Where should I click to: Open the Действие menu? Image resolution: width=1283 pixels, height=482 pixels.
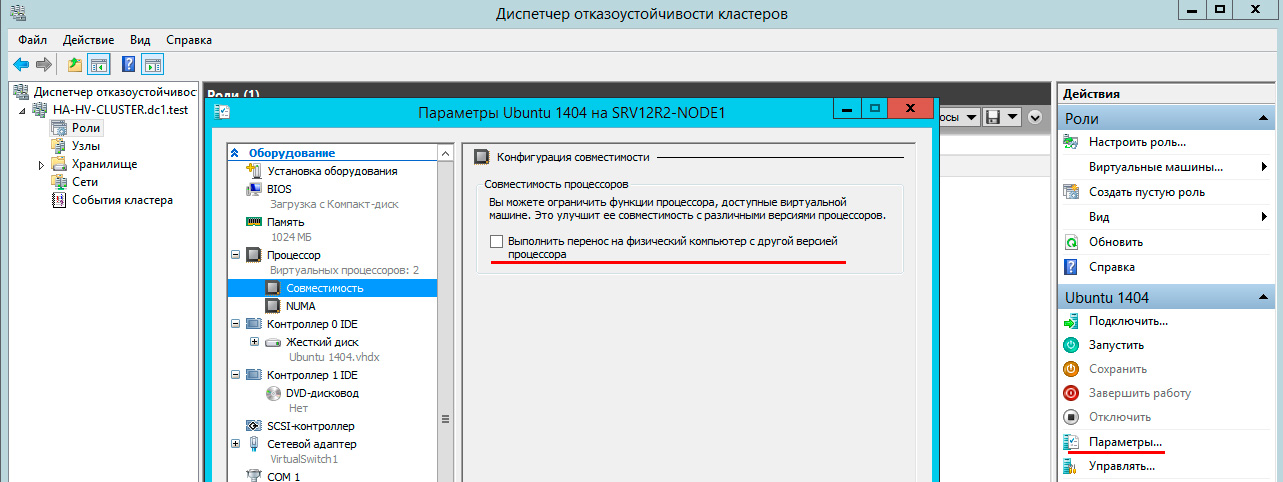tap(88, 40)
